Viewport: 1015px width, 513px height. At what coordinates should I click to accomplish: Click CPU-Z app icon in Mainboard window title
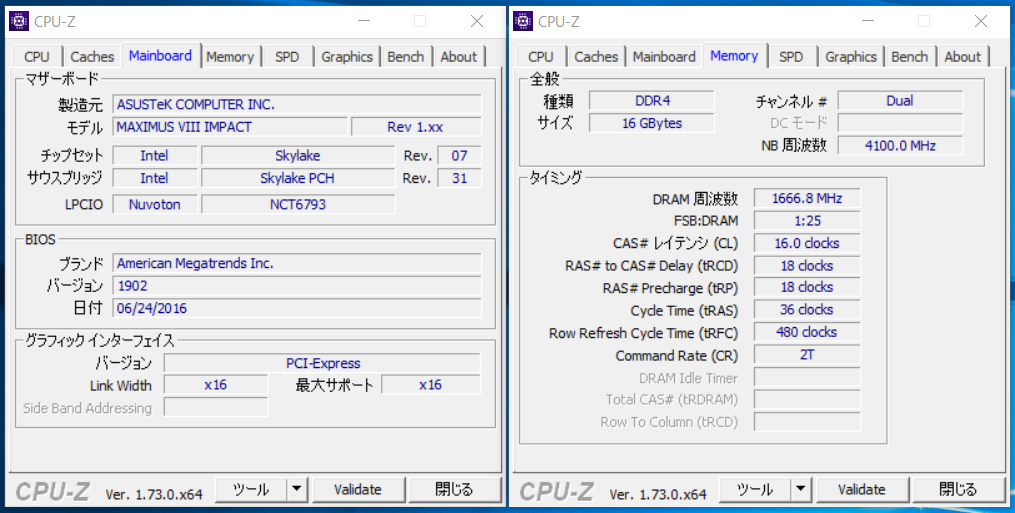click(x=19, y=21)
